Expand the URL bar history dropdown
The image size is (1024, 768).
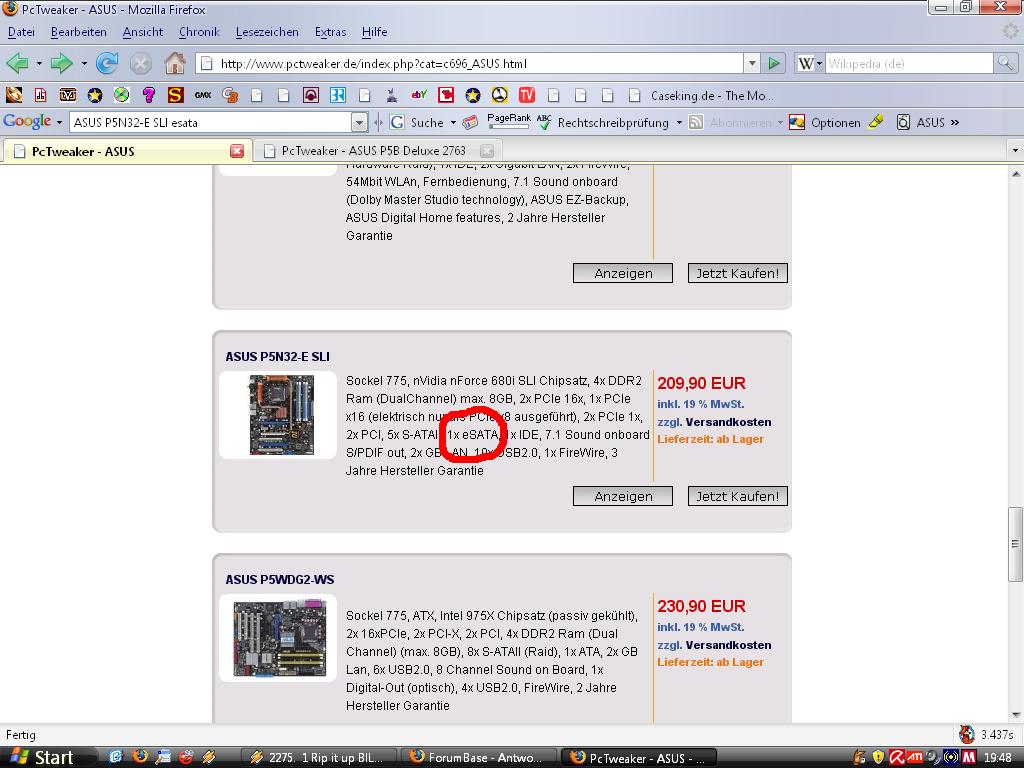752,63
